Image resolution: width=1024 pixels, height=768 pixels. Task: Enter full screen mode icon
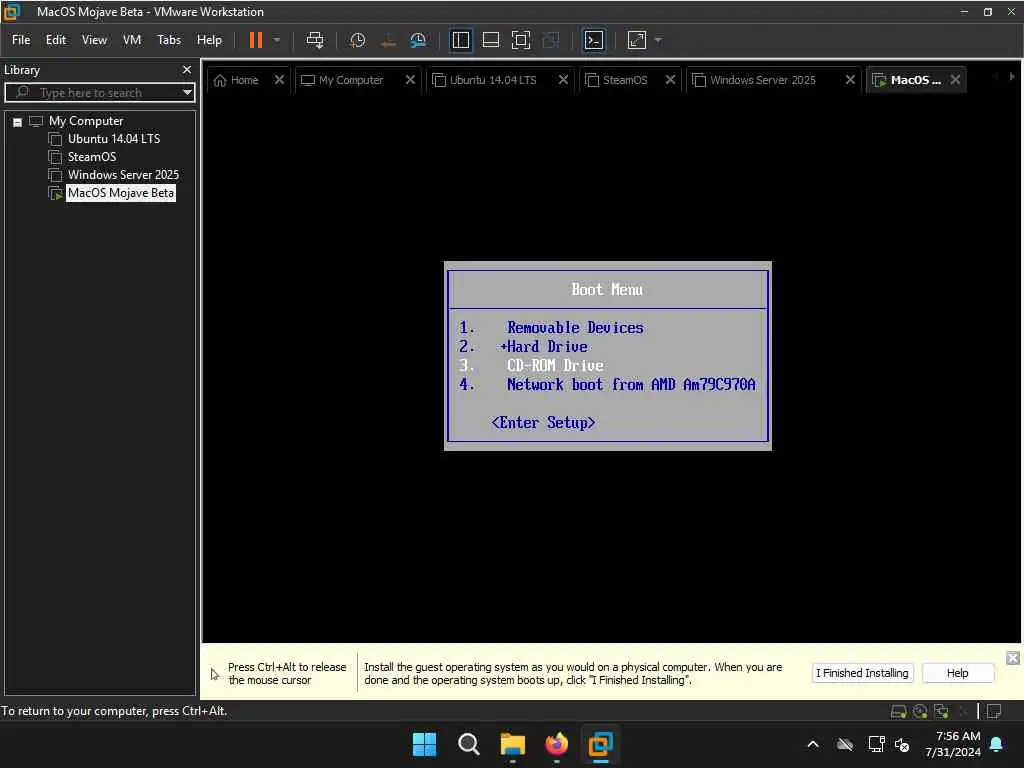pos(520,40)
